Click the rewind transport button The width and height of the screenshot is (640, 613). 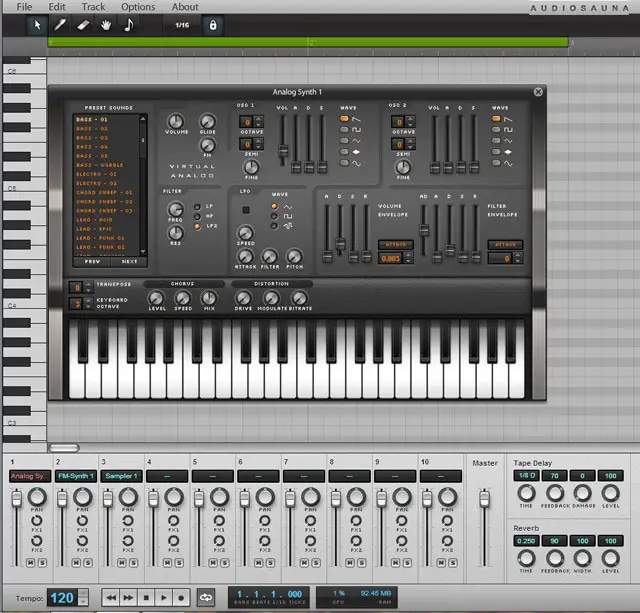[x=111, y=598]
